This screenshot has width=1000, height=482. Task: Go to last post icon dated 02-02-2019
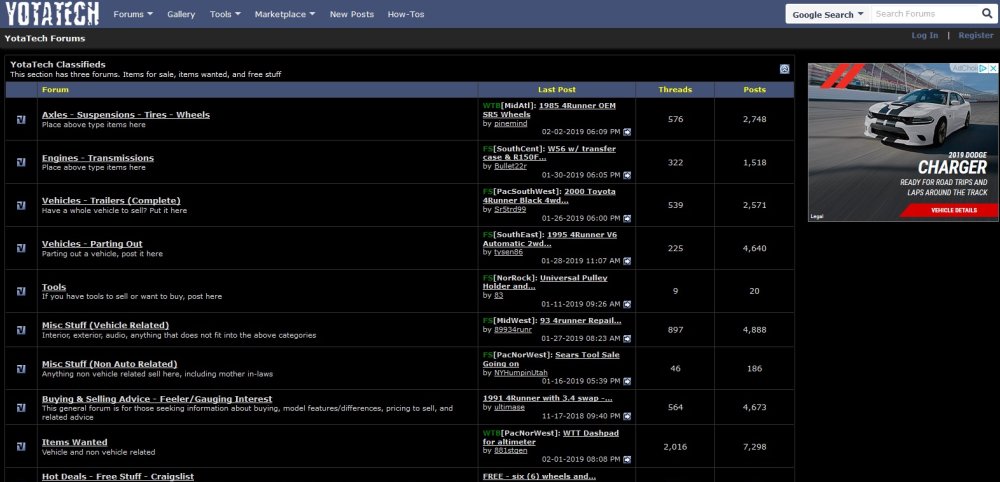click(627, 132)
